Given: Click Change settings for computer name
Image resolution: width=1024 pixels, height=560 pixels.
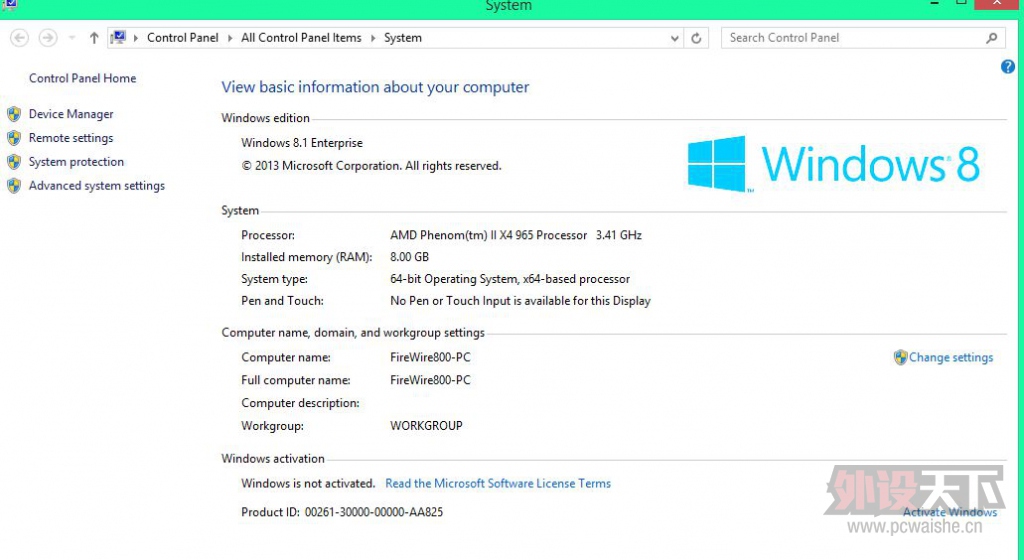Looking at the screenshot, I should (950, 357).
